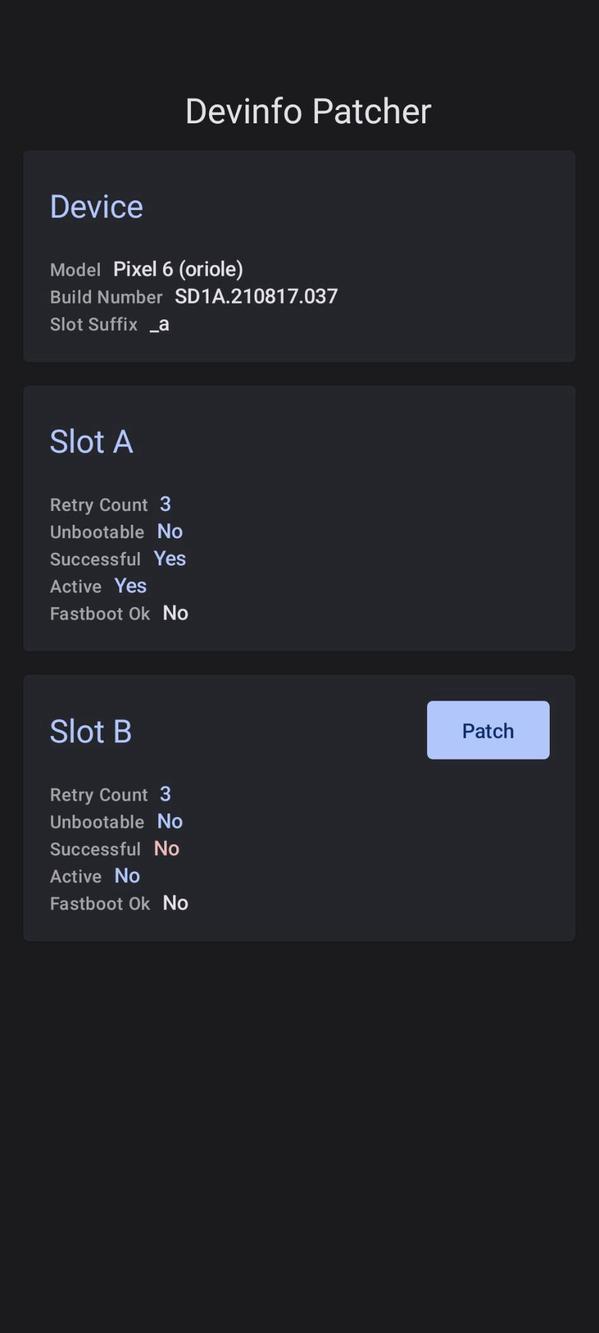Select the Active No label in Slot B
Viewport: 599px width, 1333px height.
coord(127,875)
